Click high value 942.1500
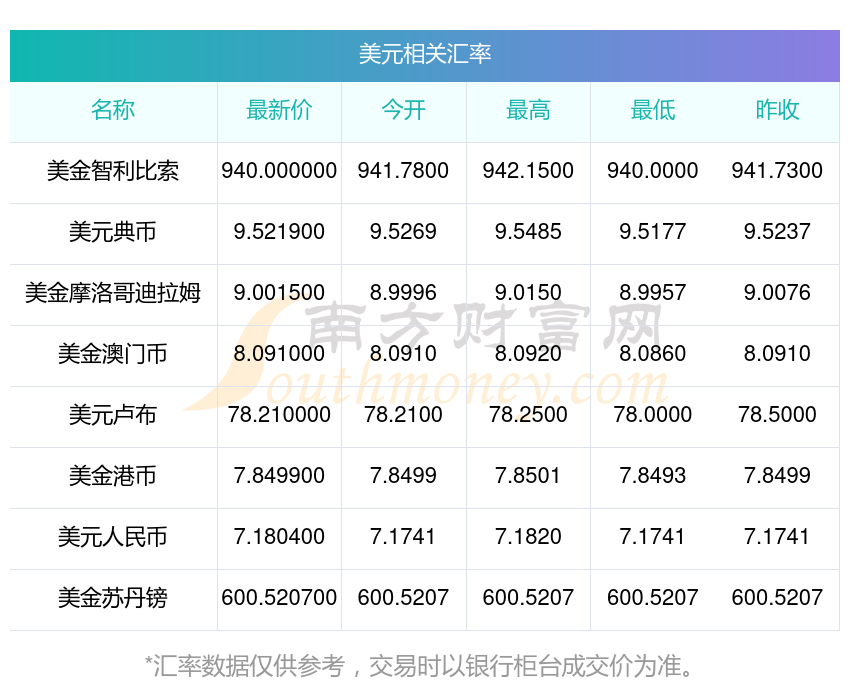The image size is (850, 698). point(528,171)
